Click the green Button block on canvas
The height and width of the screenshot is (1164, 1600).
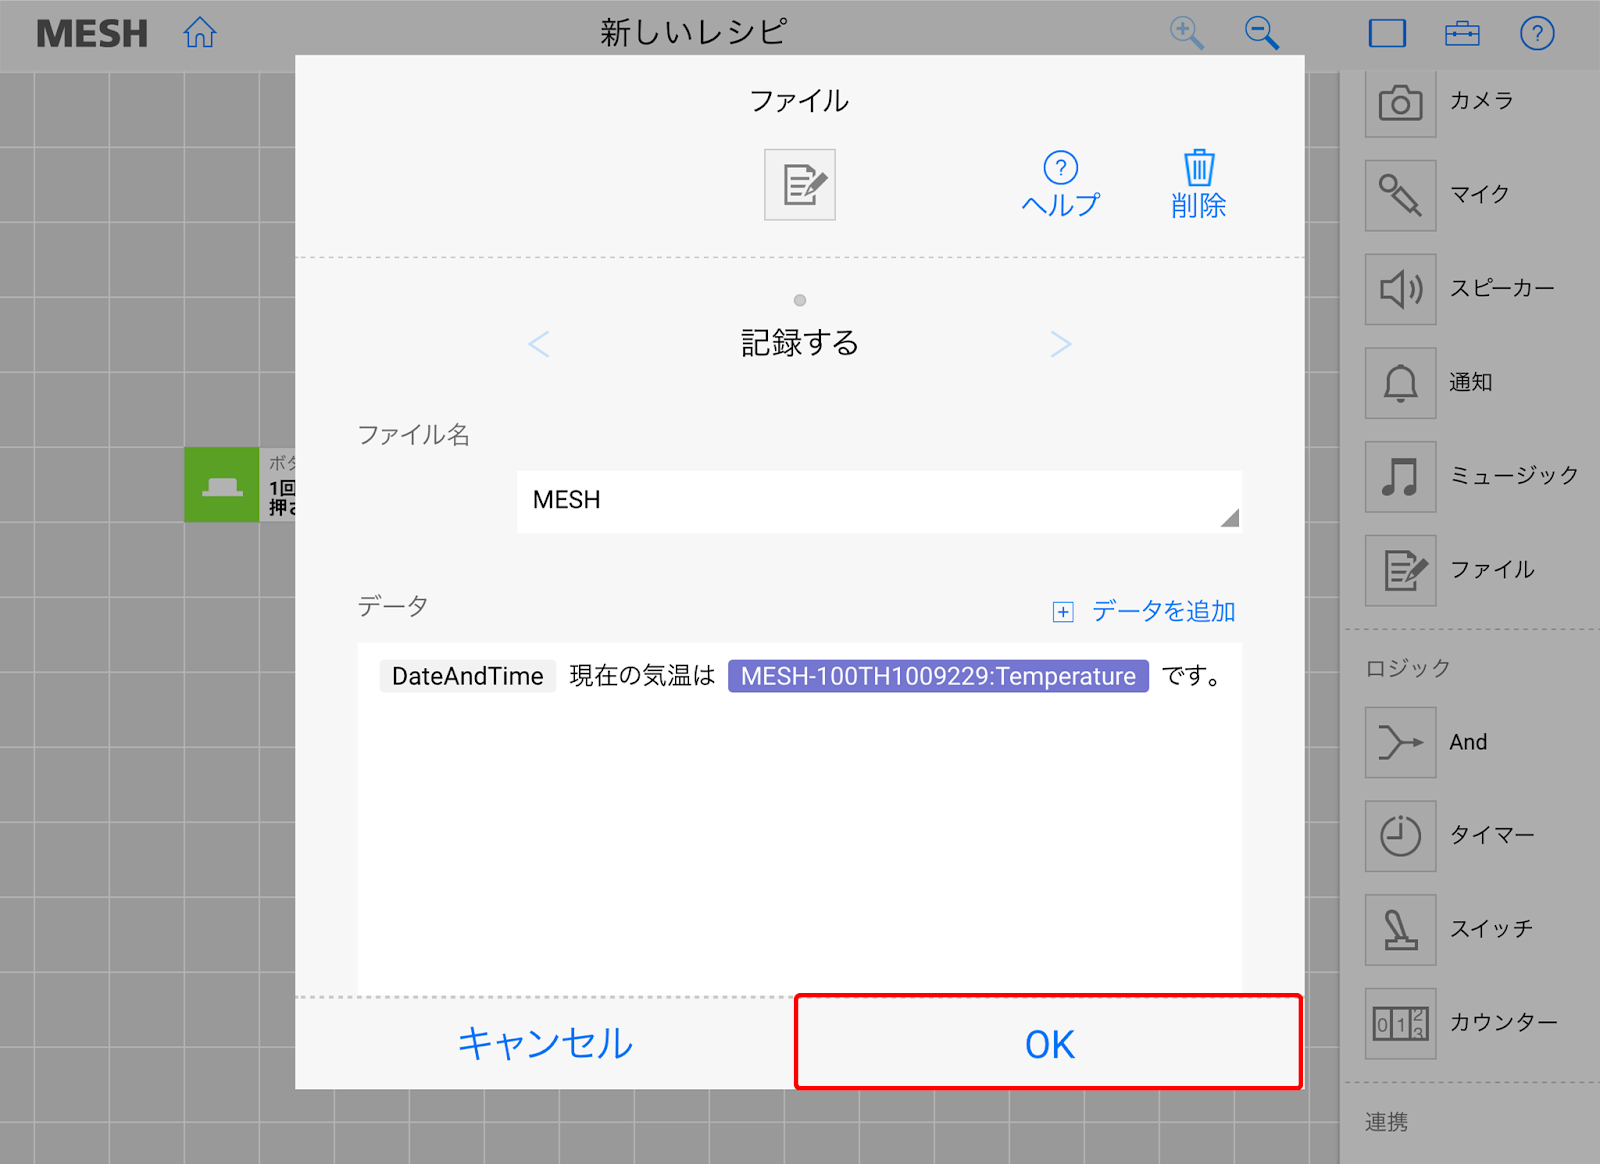(x=222, y=485)
